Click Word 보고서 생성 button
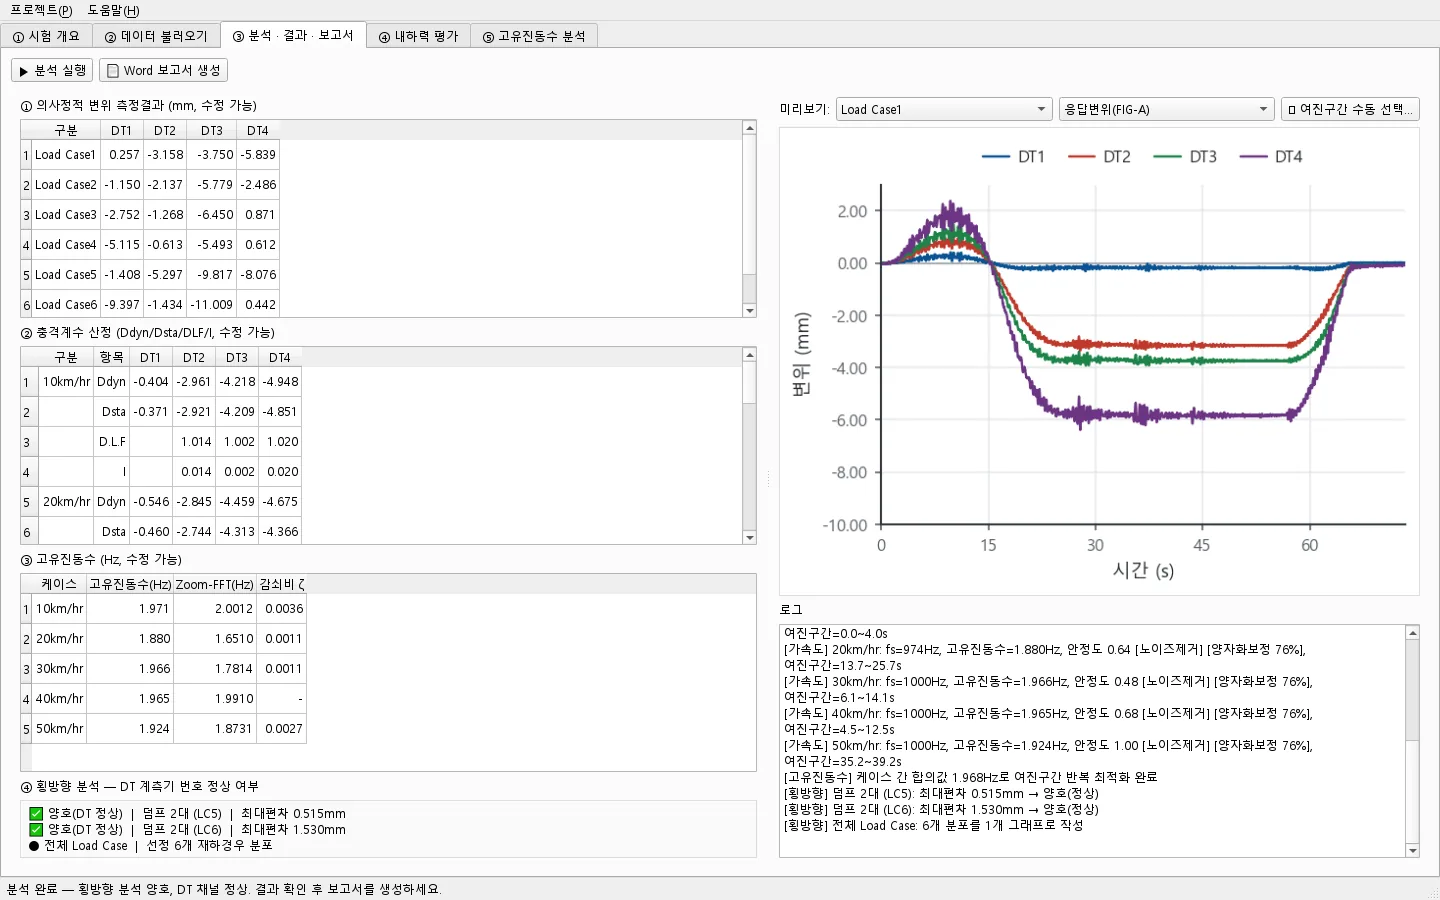 [163, 70]
